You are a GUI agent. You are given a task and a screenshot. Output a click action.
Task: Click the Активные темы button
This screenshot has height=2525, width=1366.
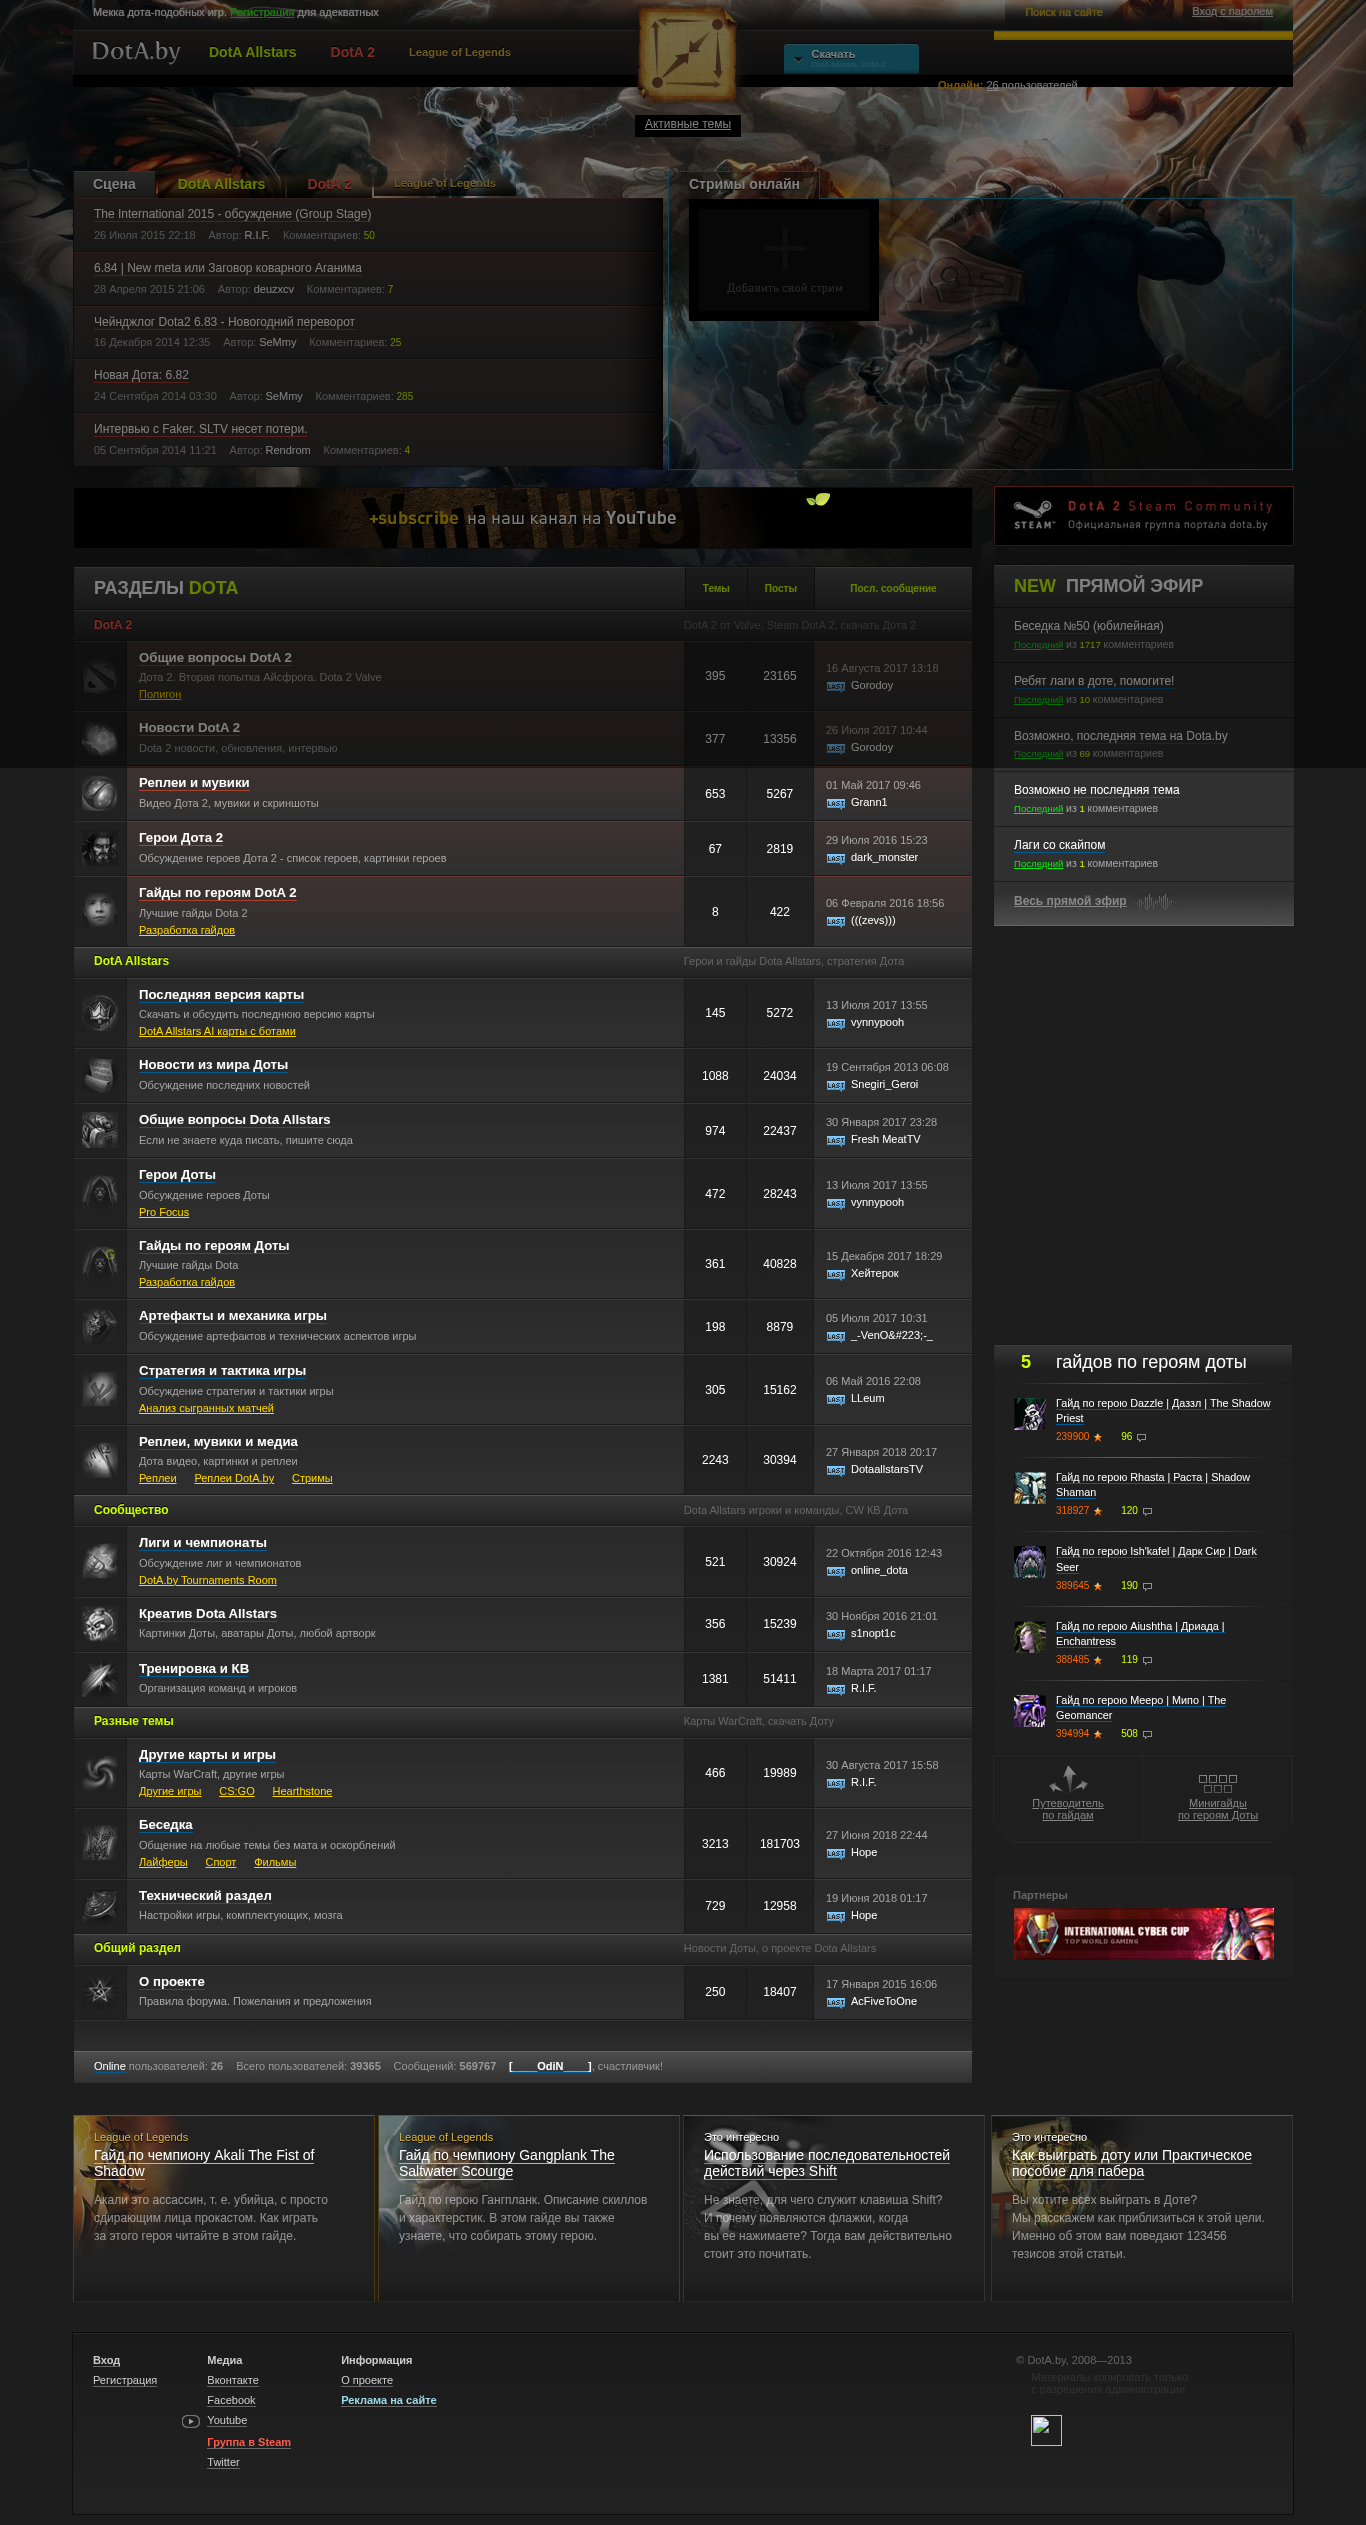(688, 124)
